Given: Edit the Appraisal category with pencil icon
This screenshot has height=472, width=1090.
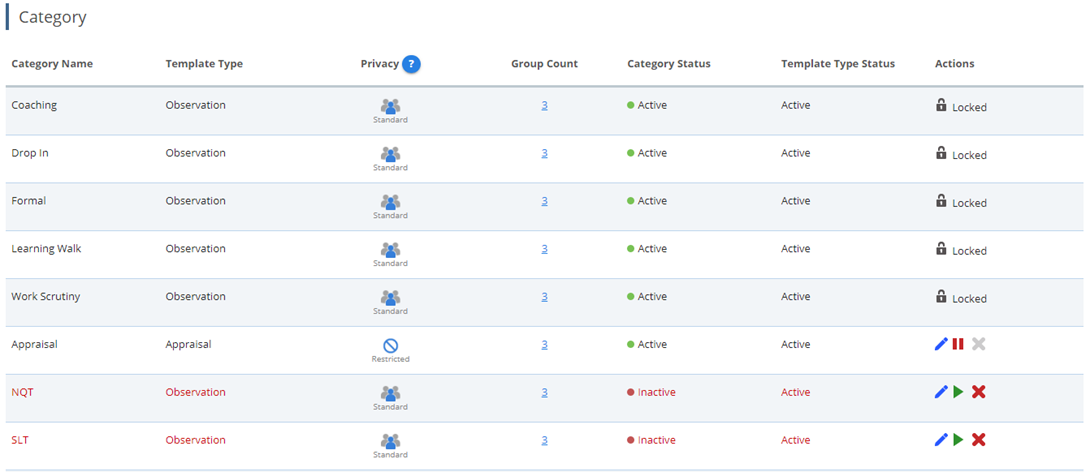Looking at the screenshot, I should tap(940, 344).
